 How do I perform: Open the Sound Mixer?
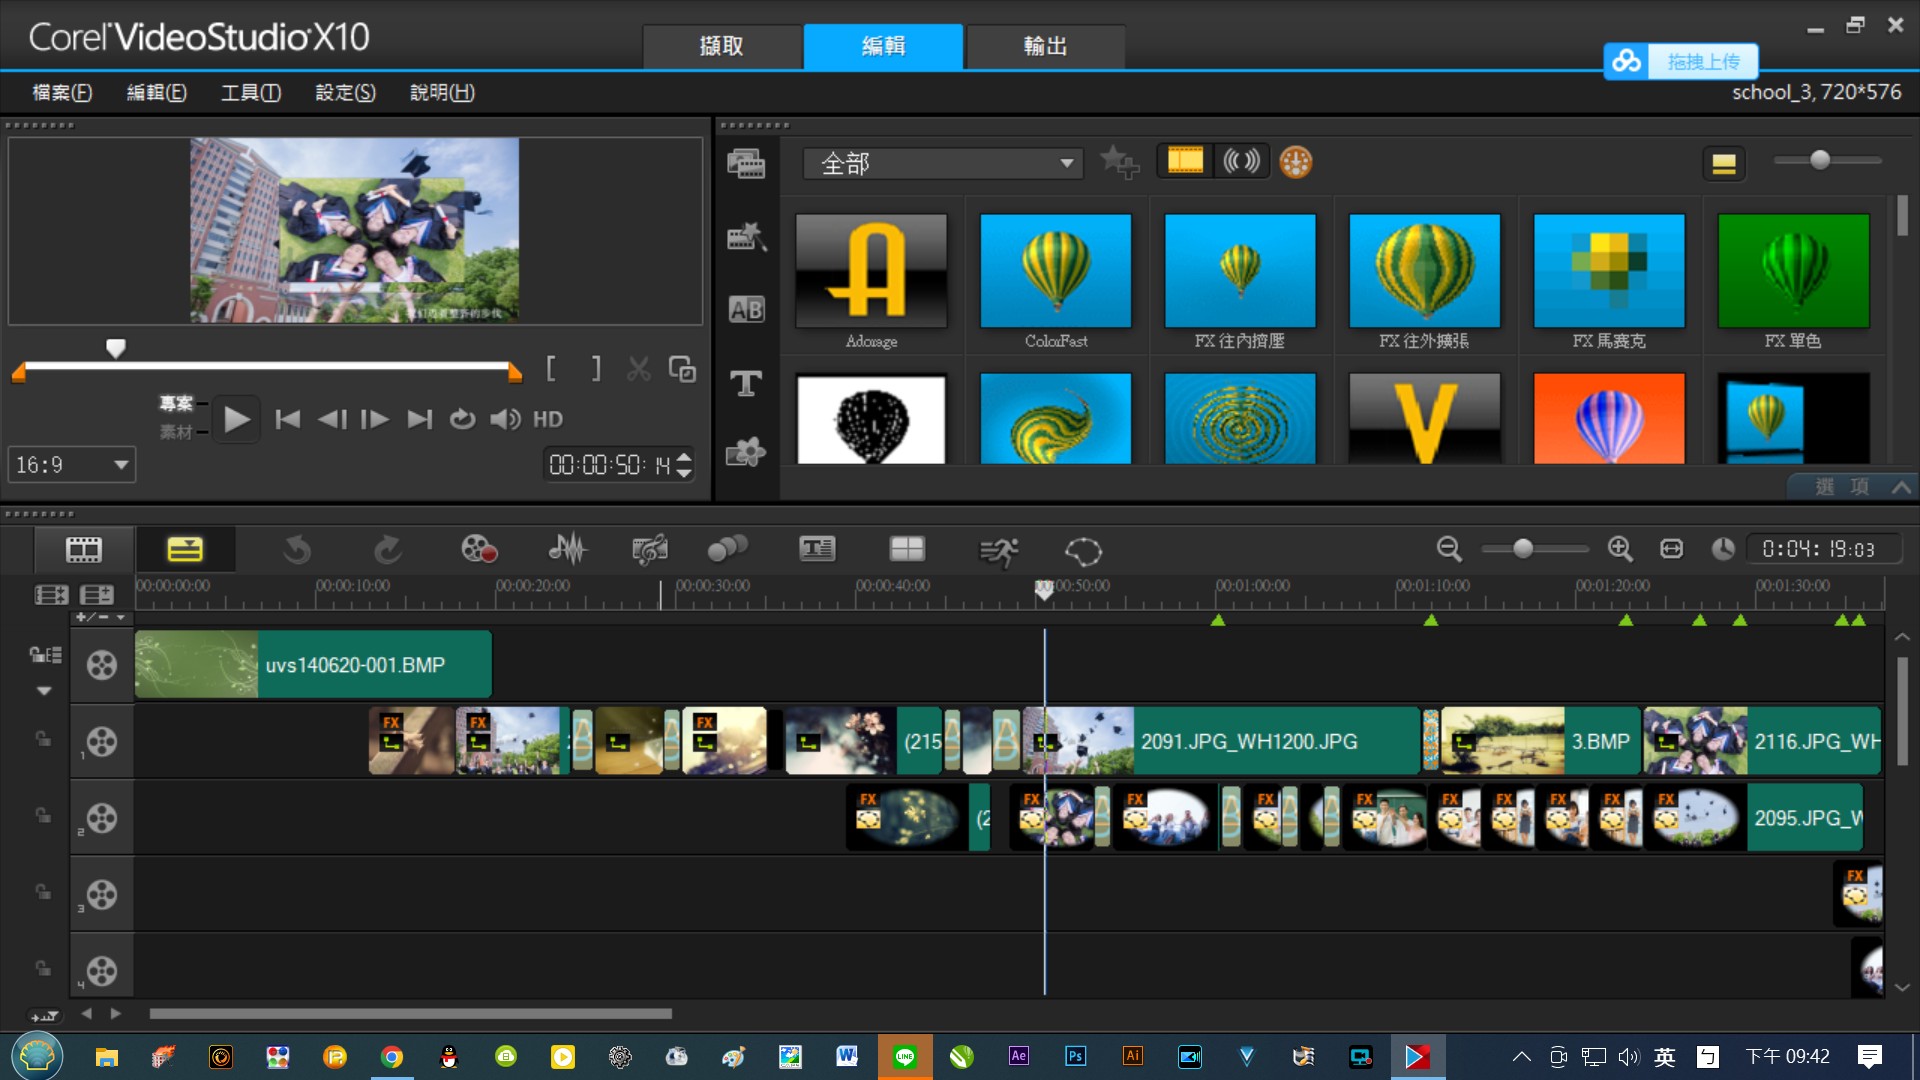click(x=567, y=549)
